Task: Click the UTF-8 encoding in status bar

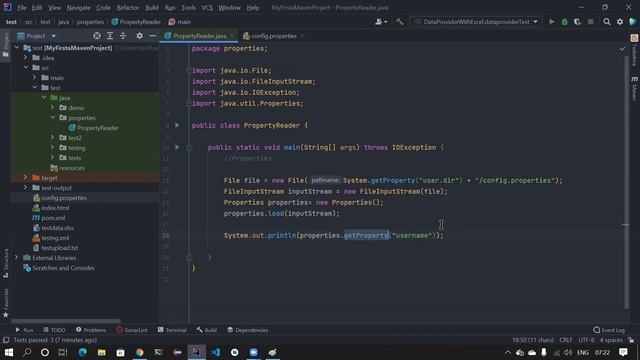Action: pos(586,340)
